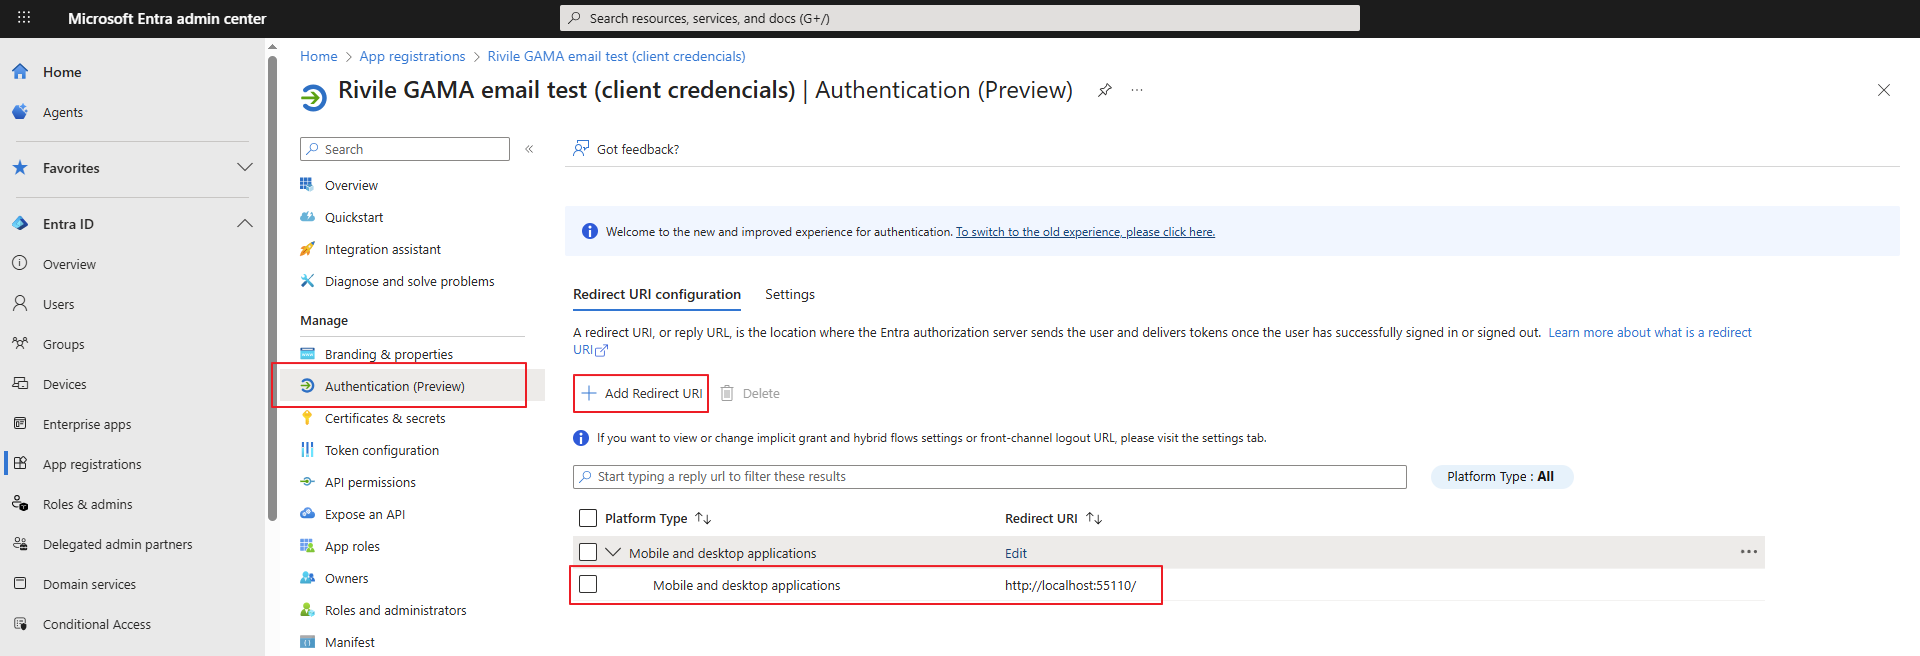1920x656 pixels.
Task: Click the Expose an API cloud icon
Action: point(308,514)
